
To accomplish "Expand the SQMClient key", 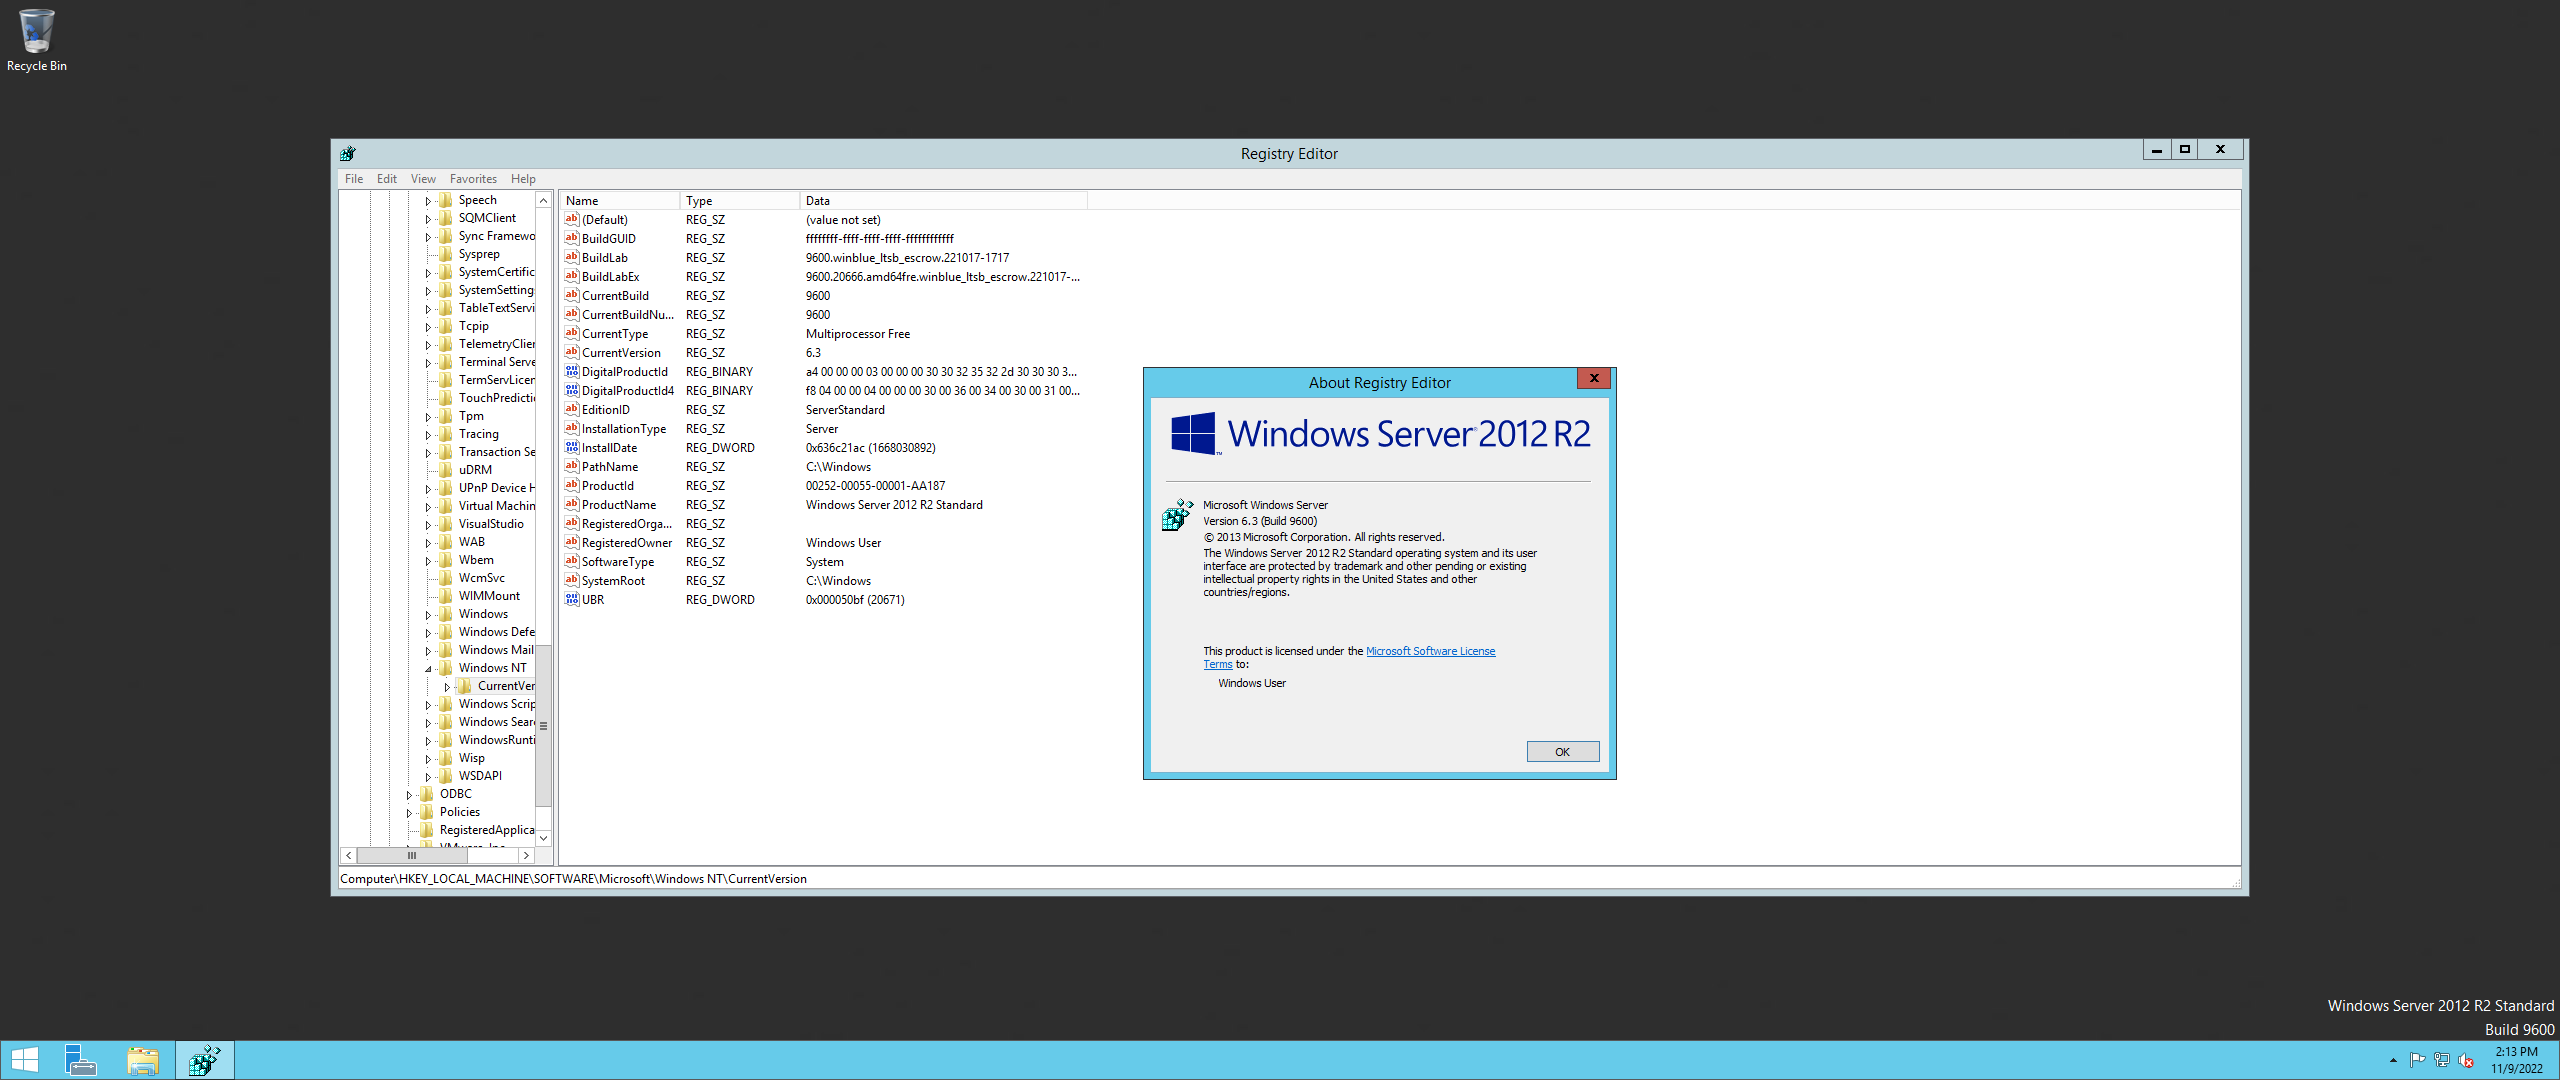I will point(428,218).
